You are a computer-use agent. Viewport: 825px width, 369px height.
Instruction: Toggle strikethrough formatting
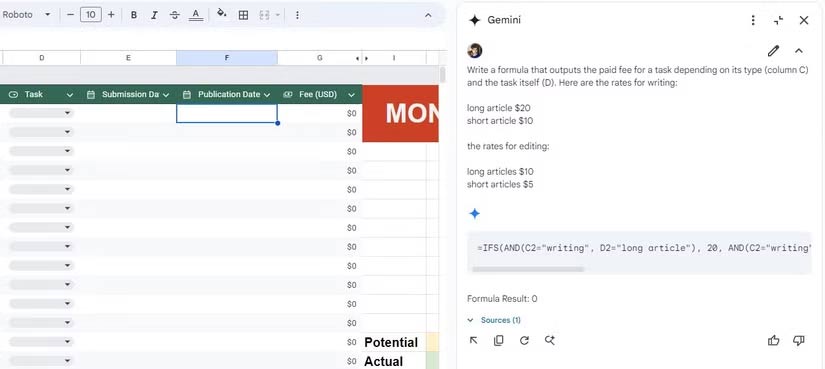coord(175,15)
